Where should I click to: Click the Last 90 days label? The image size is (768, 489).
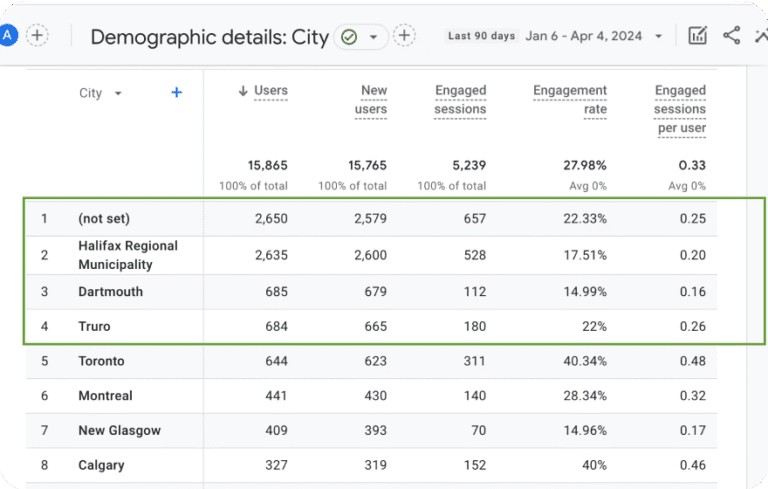click(481, 36)
